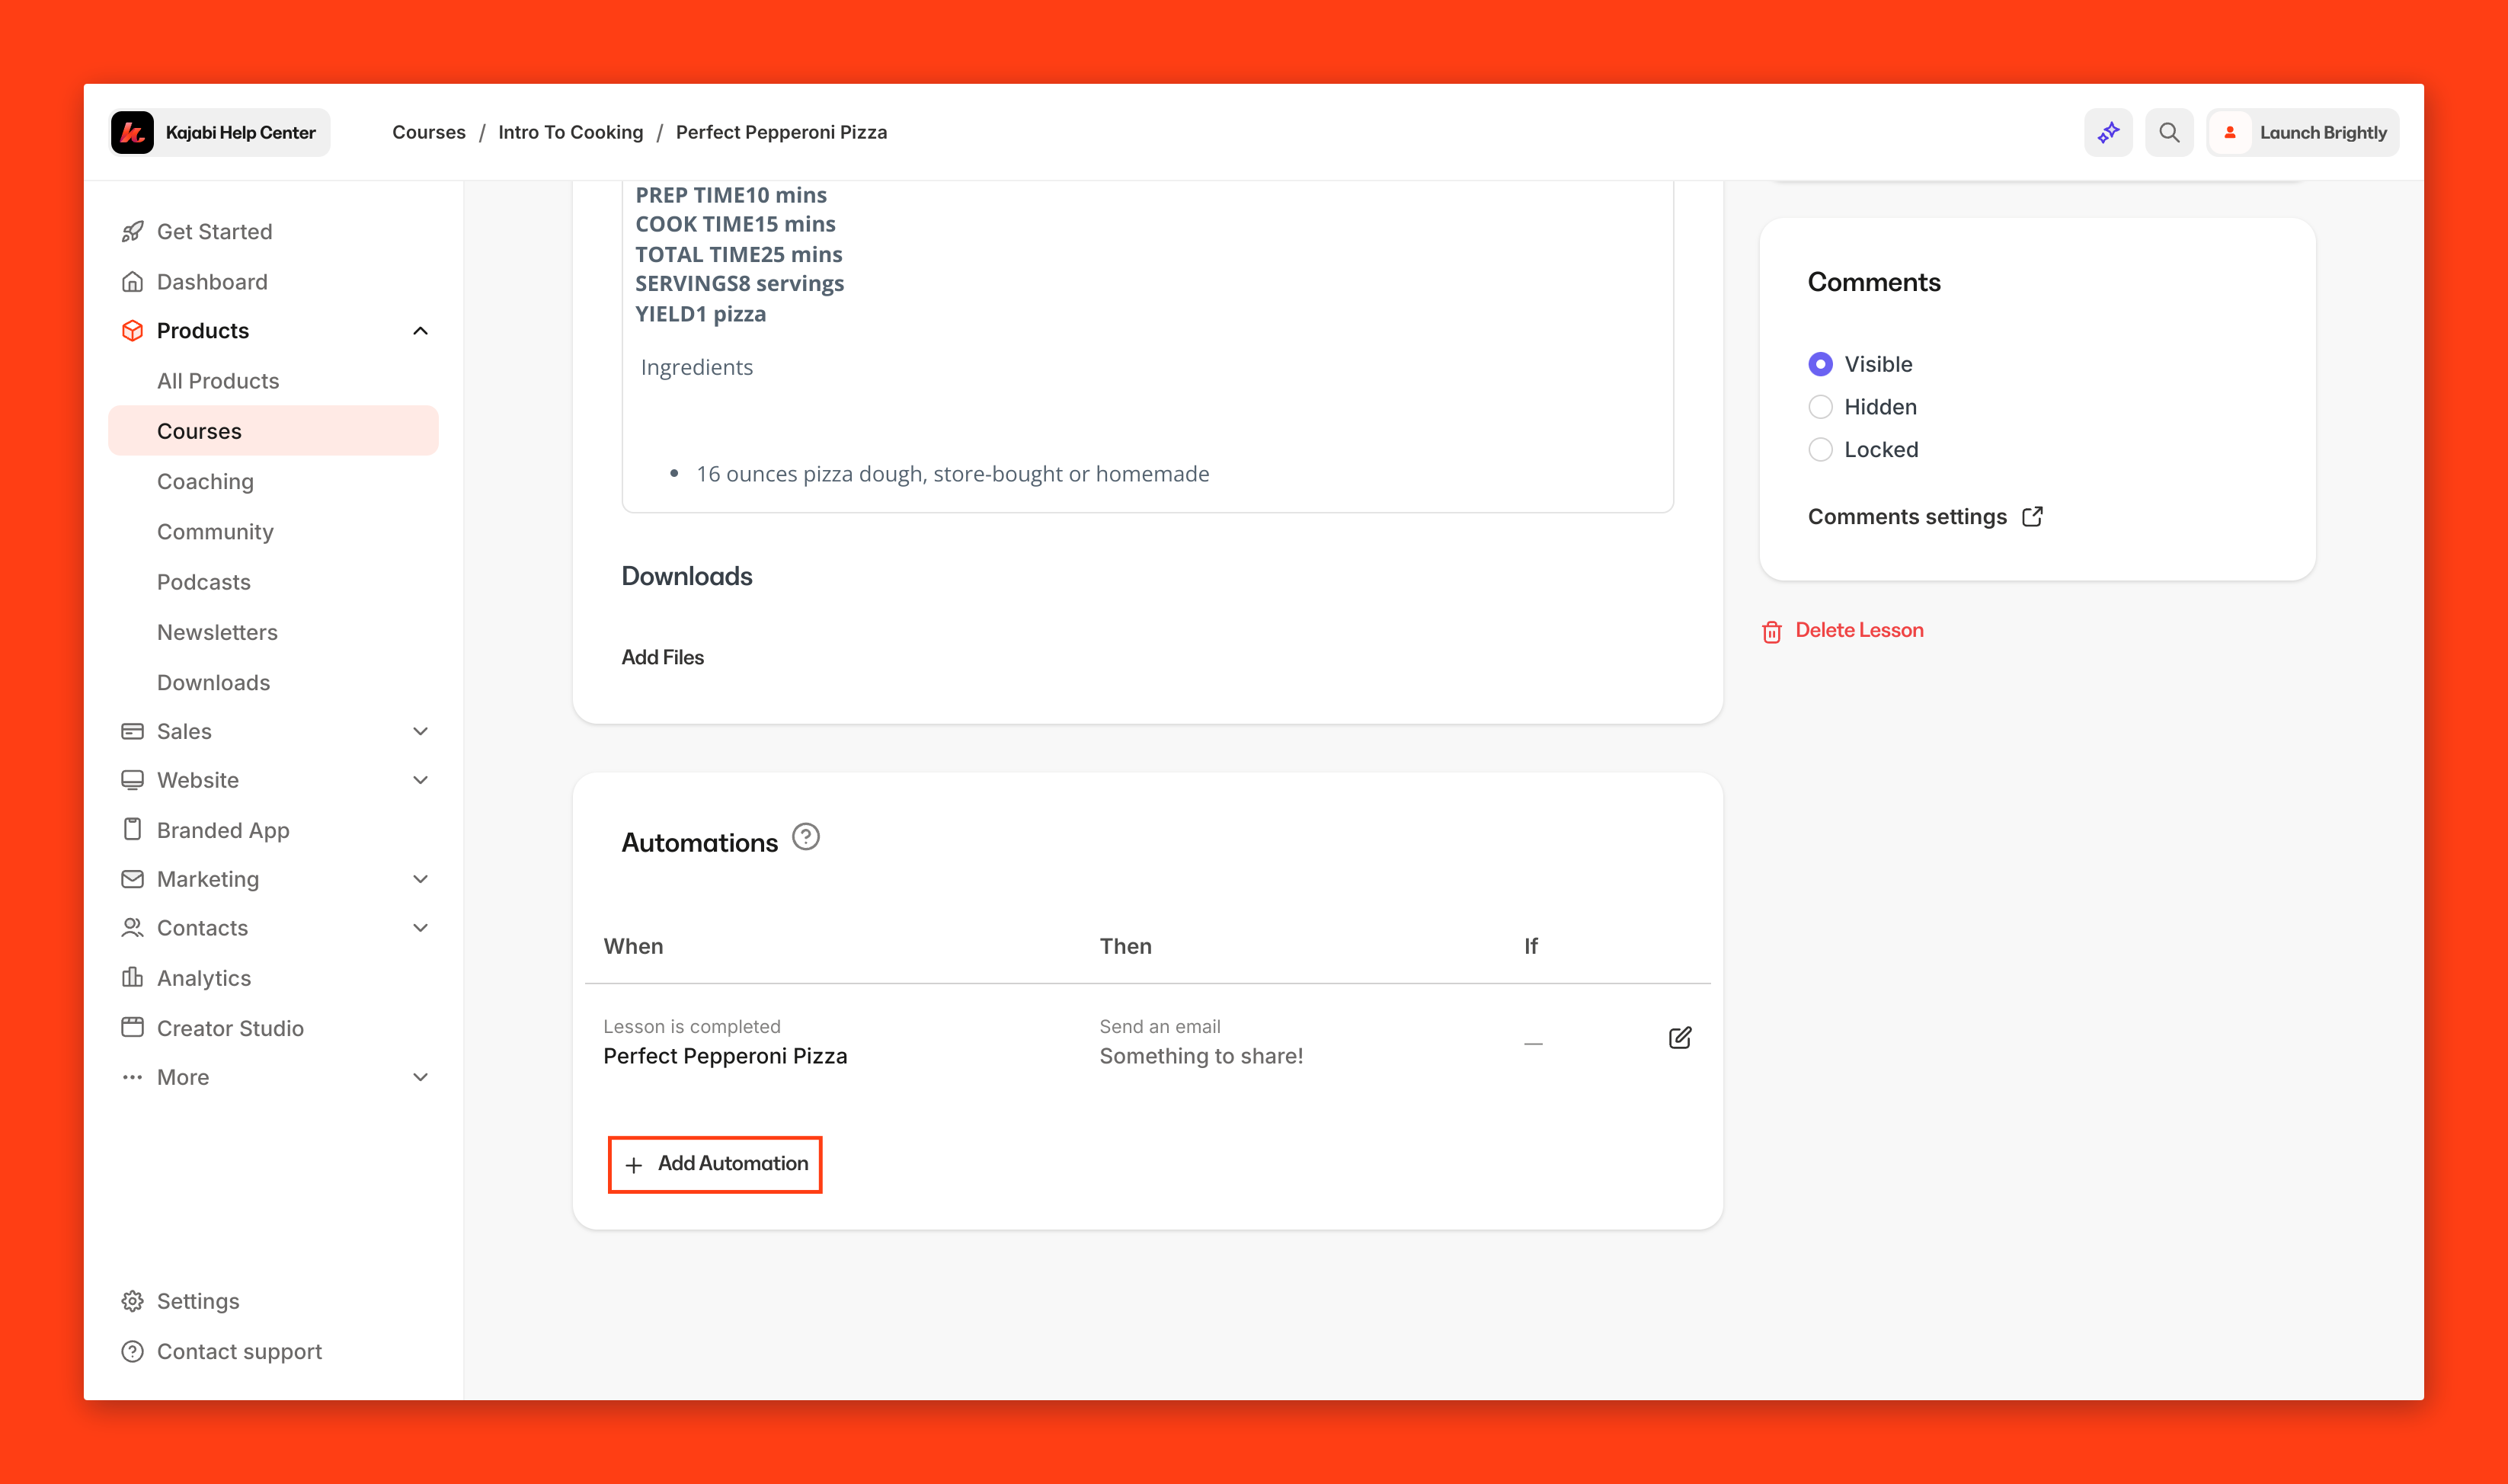
Task: Expand the Marketing section arrow
Action: tap(420, 879)
